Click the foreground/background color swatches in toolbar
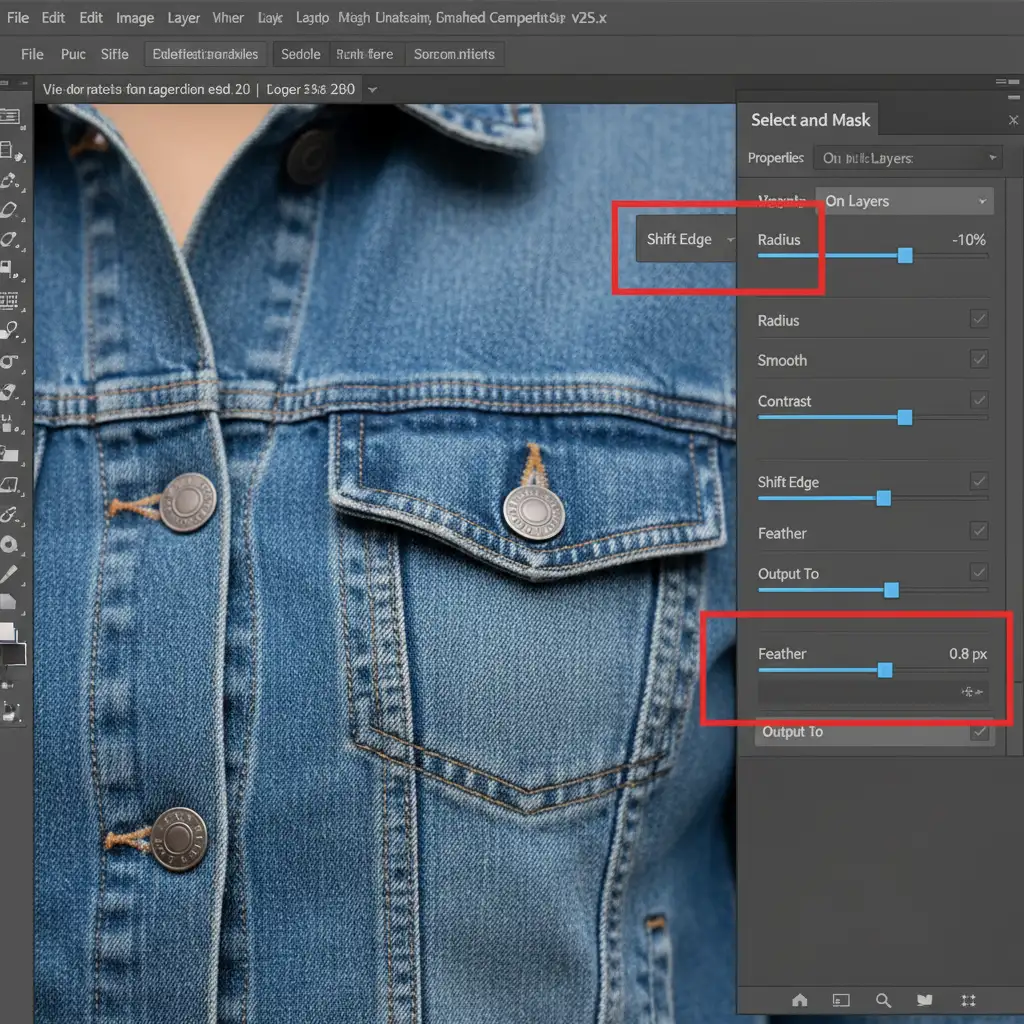 pos(12,644)
